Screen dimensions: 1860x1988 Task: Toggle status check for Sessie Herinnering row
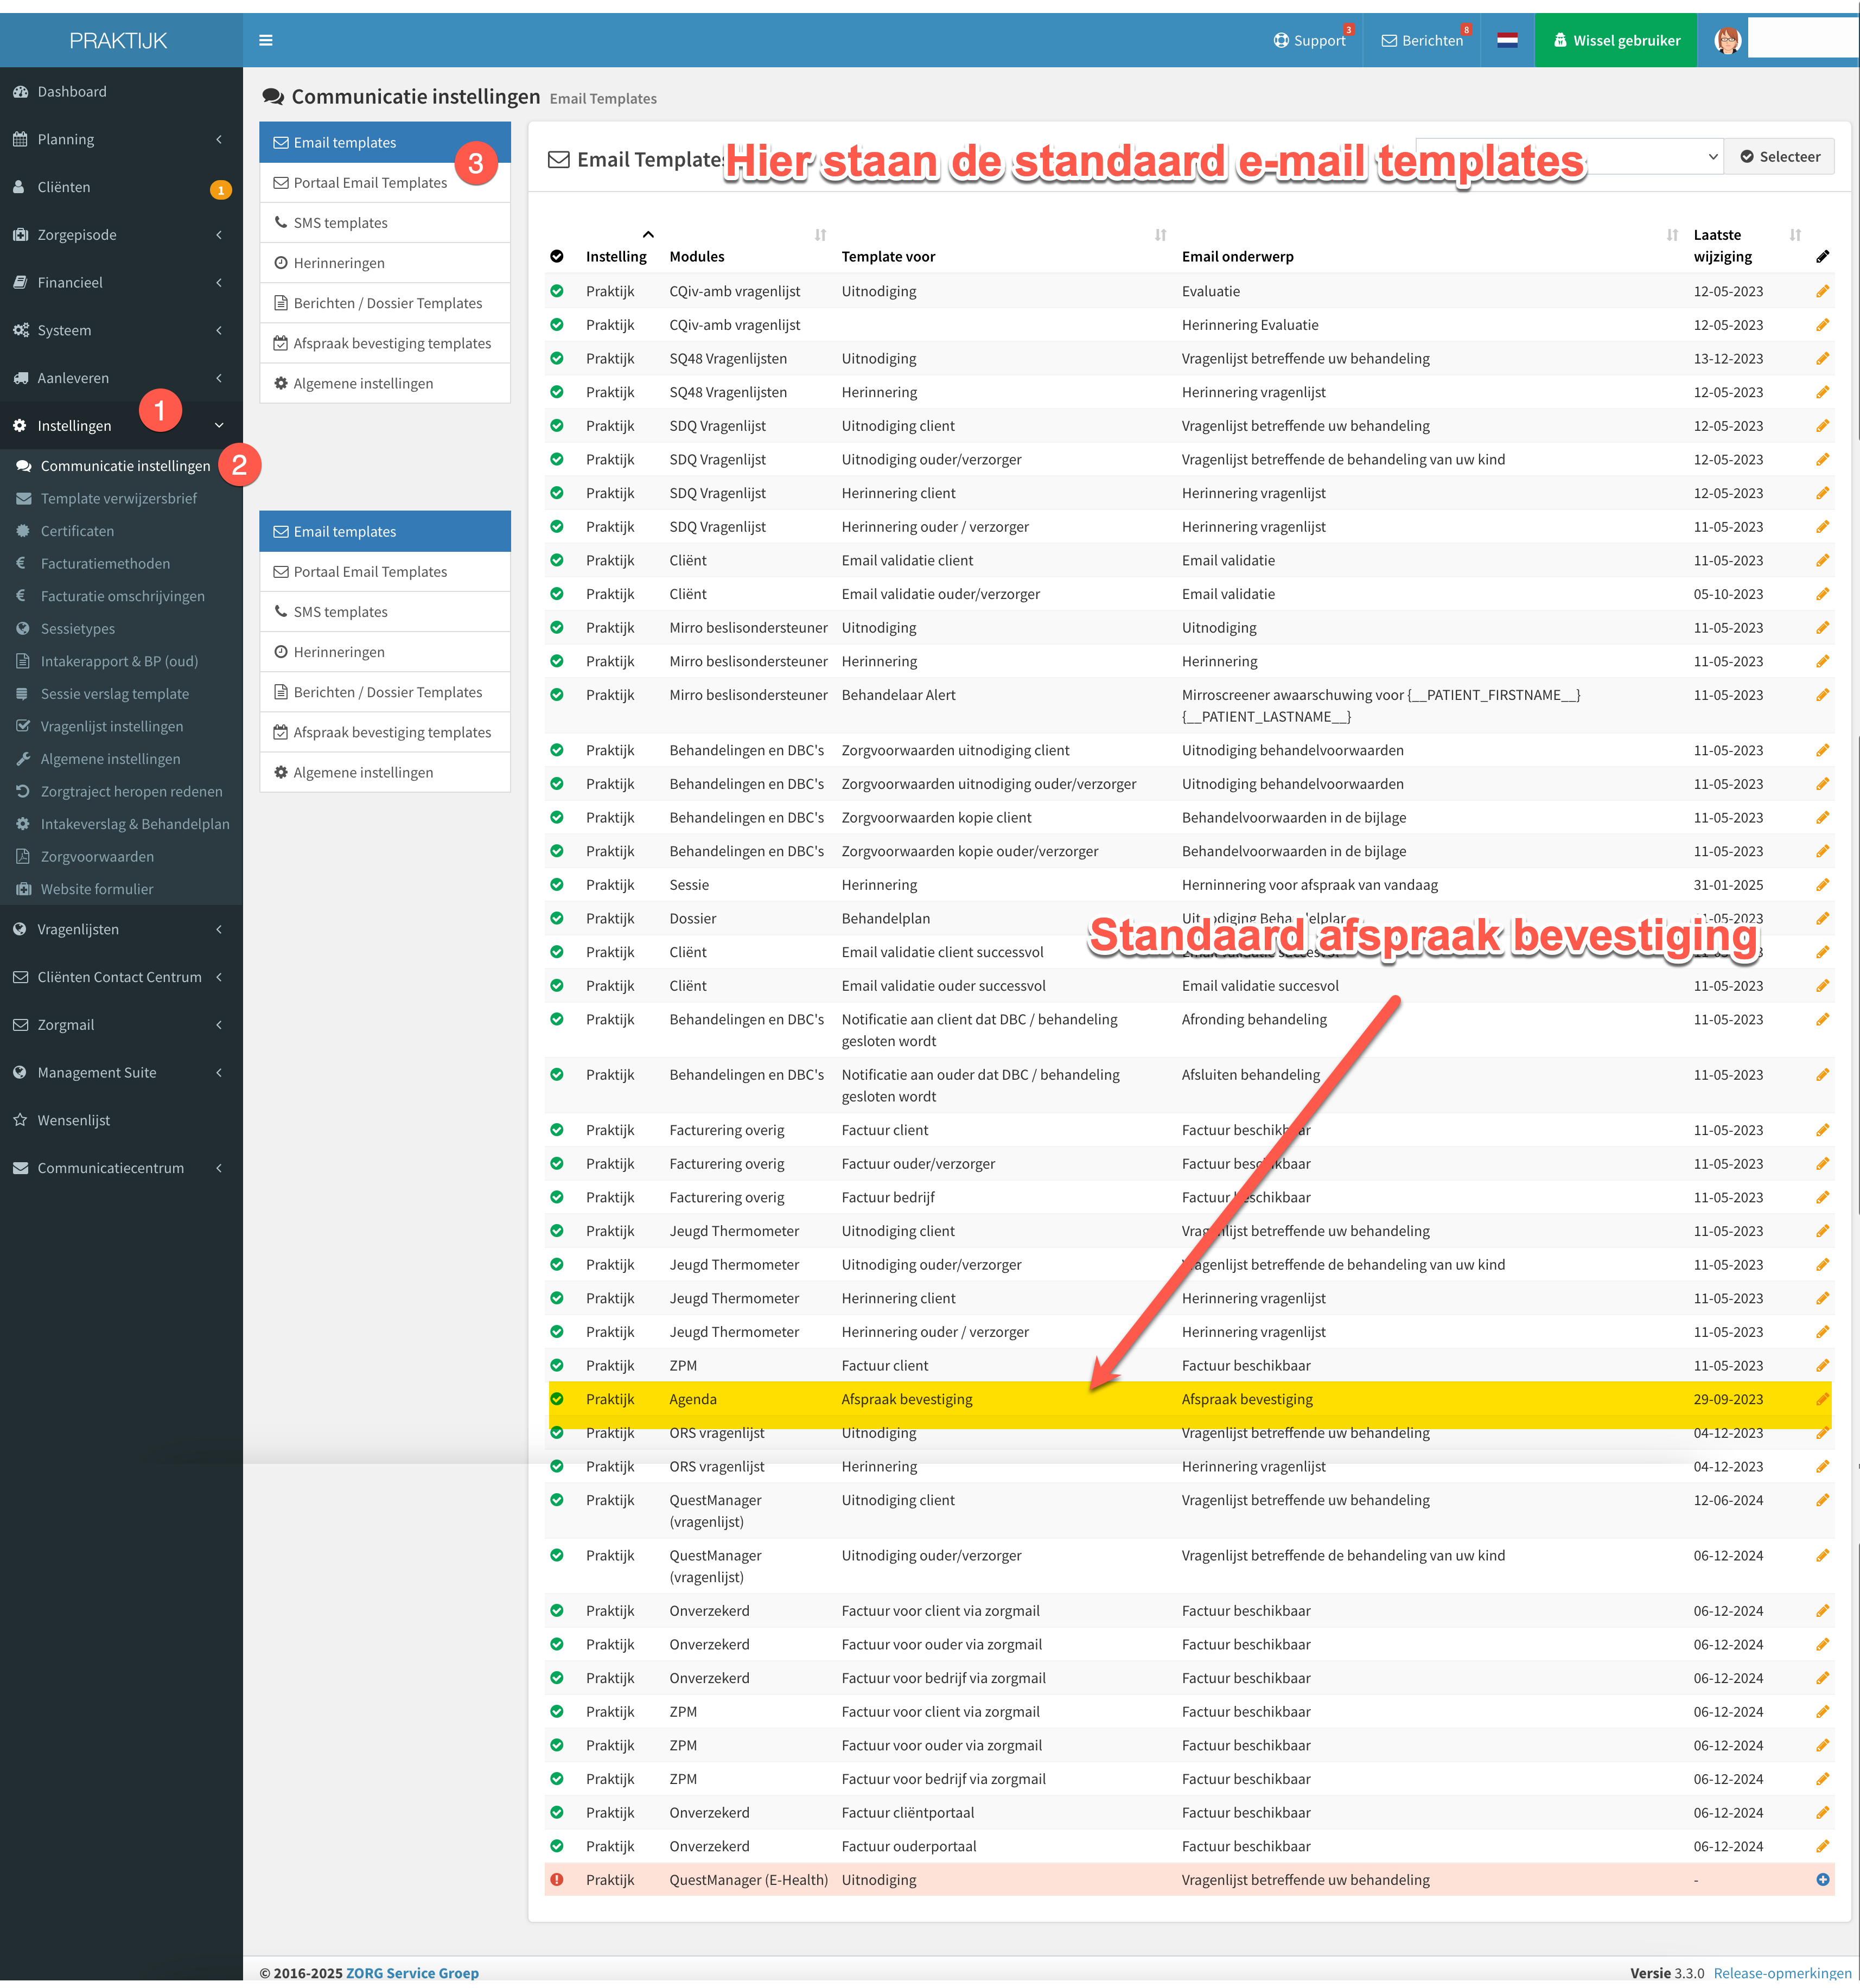tap(557, 885)
